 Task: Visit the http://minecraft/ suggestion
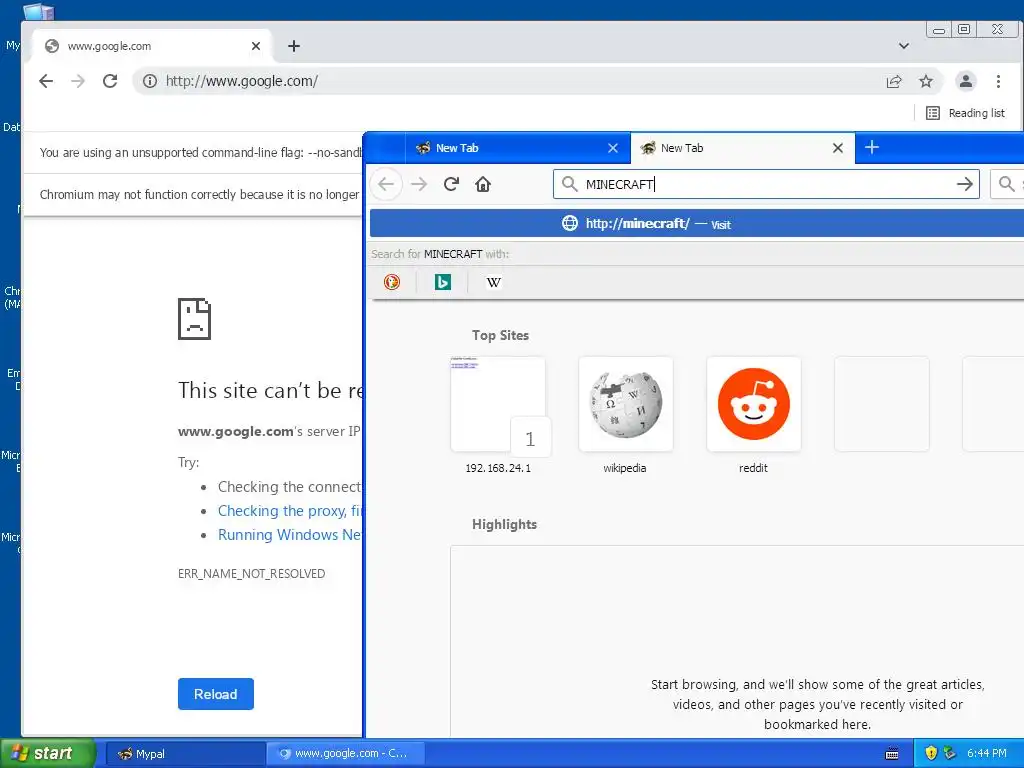[696, 223]
